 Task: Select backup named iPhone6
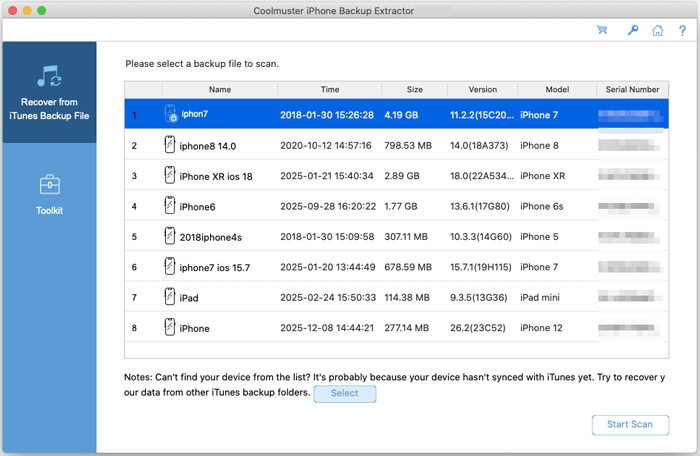pyautogui.click(x=197, y=207)
